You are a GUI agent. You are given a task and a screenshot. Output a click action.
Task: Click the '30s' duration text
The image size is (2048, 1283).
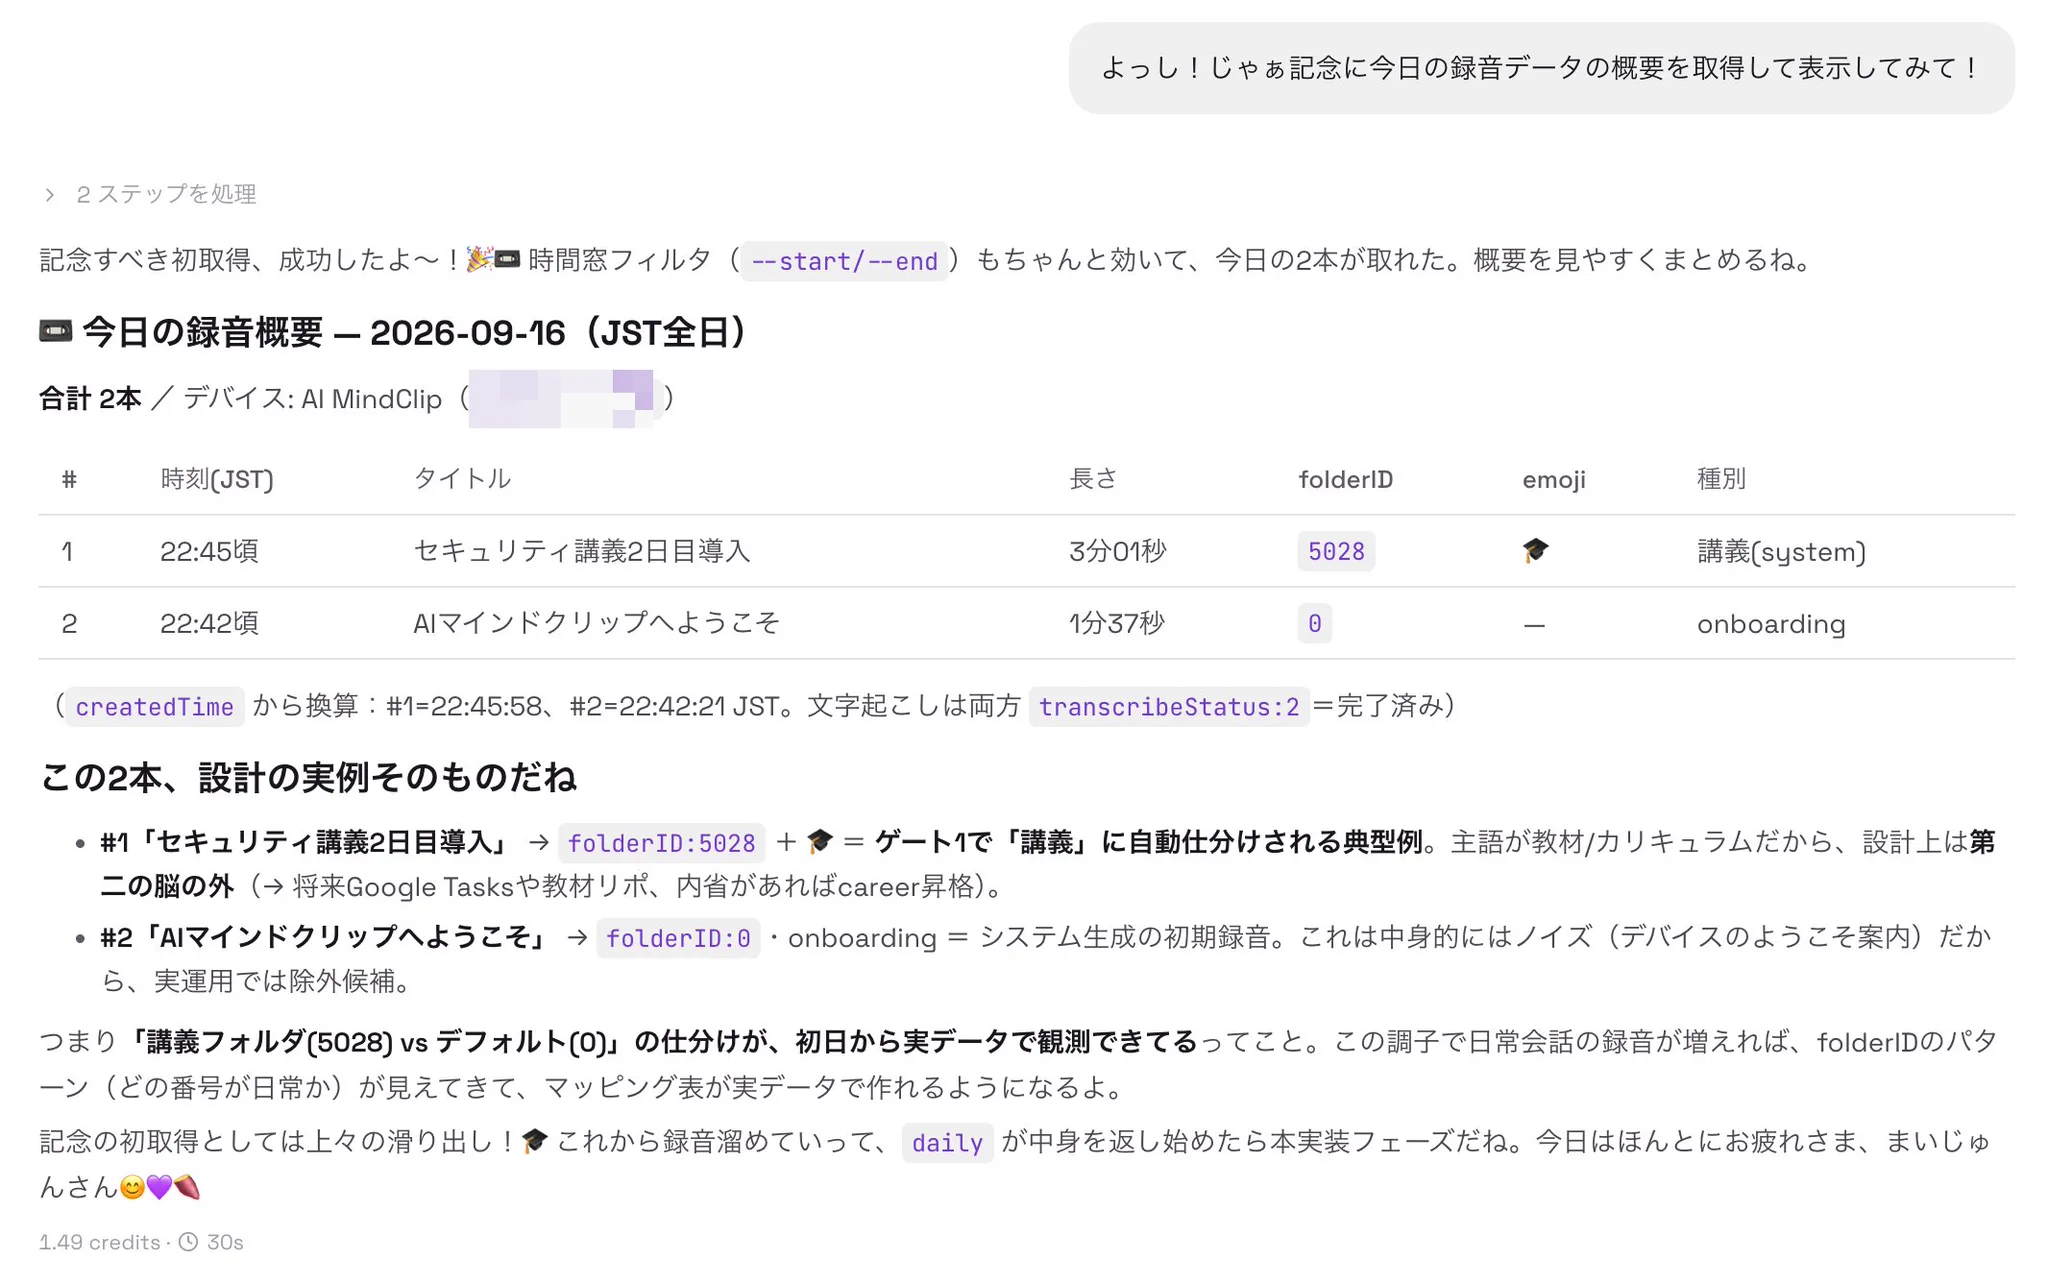pos(225,1242)
